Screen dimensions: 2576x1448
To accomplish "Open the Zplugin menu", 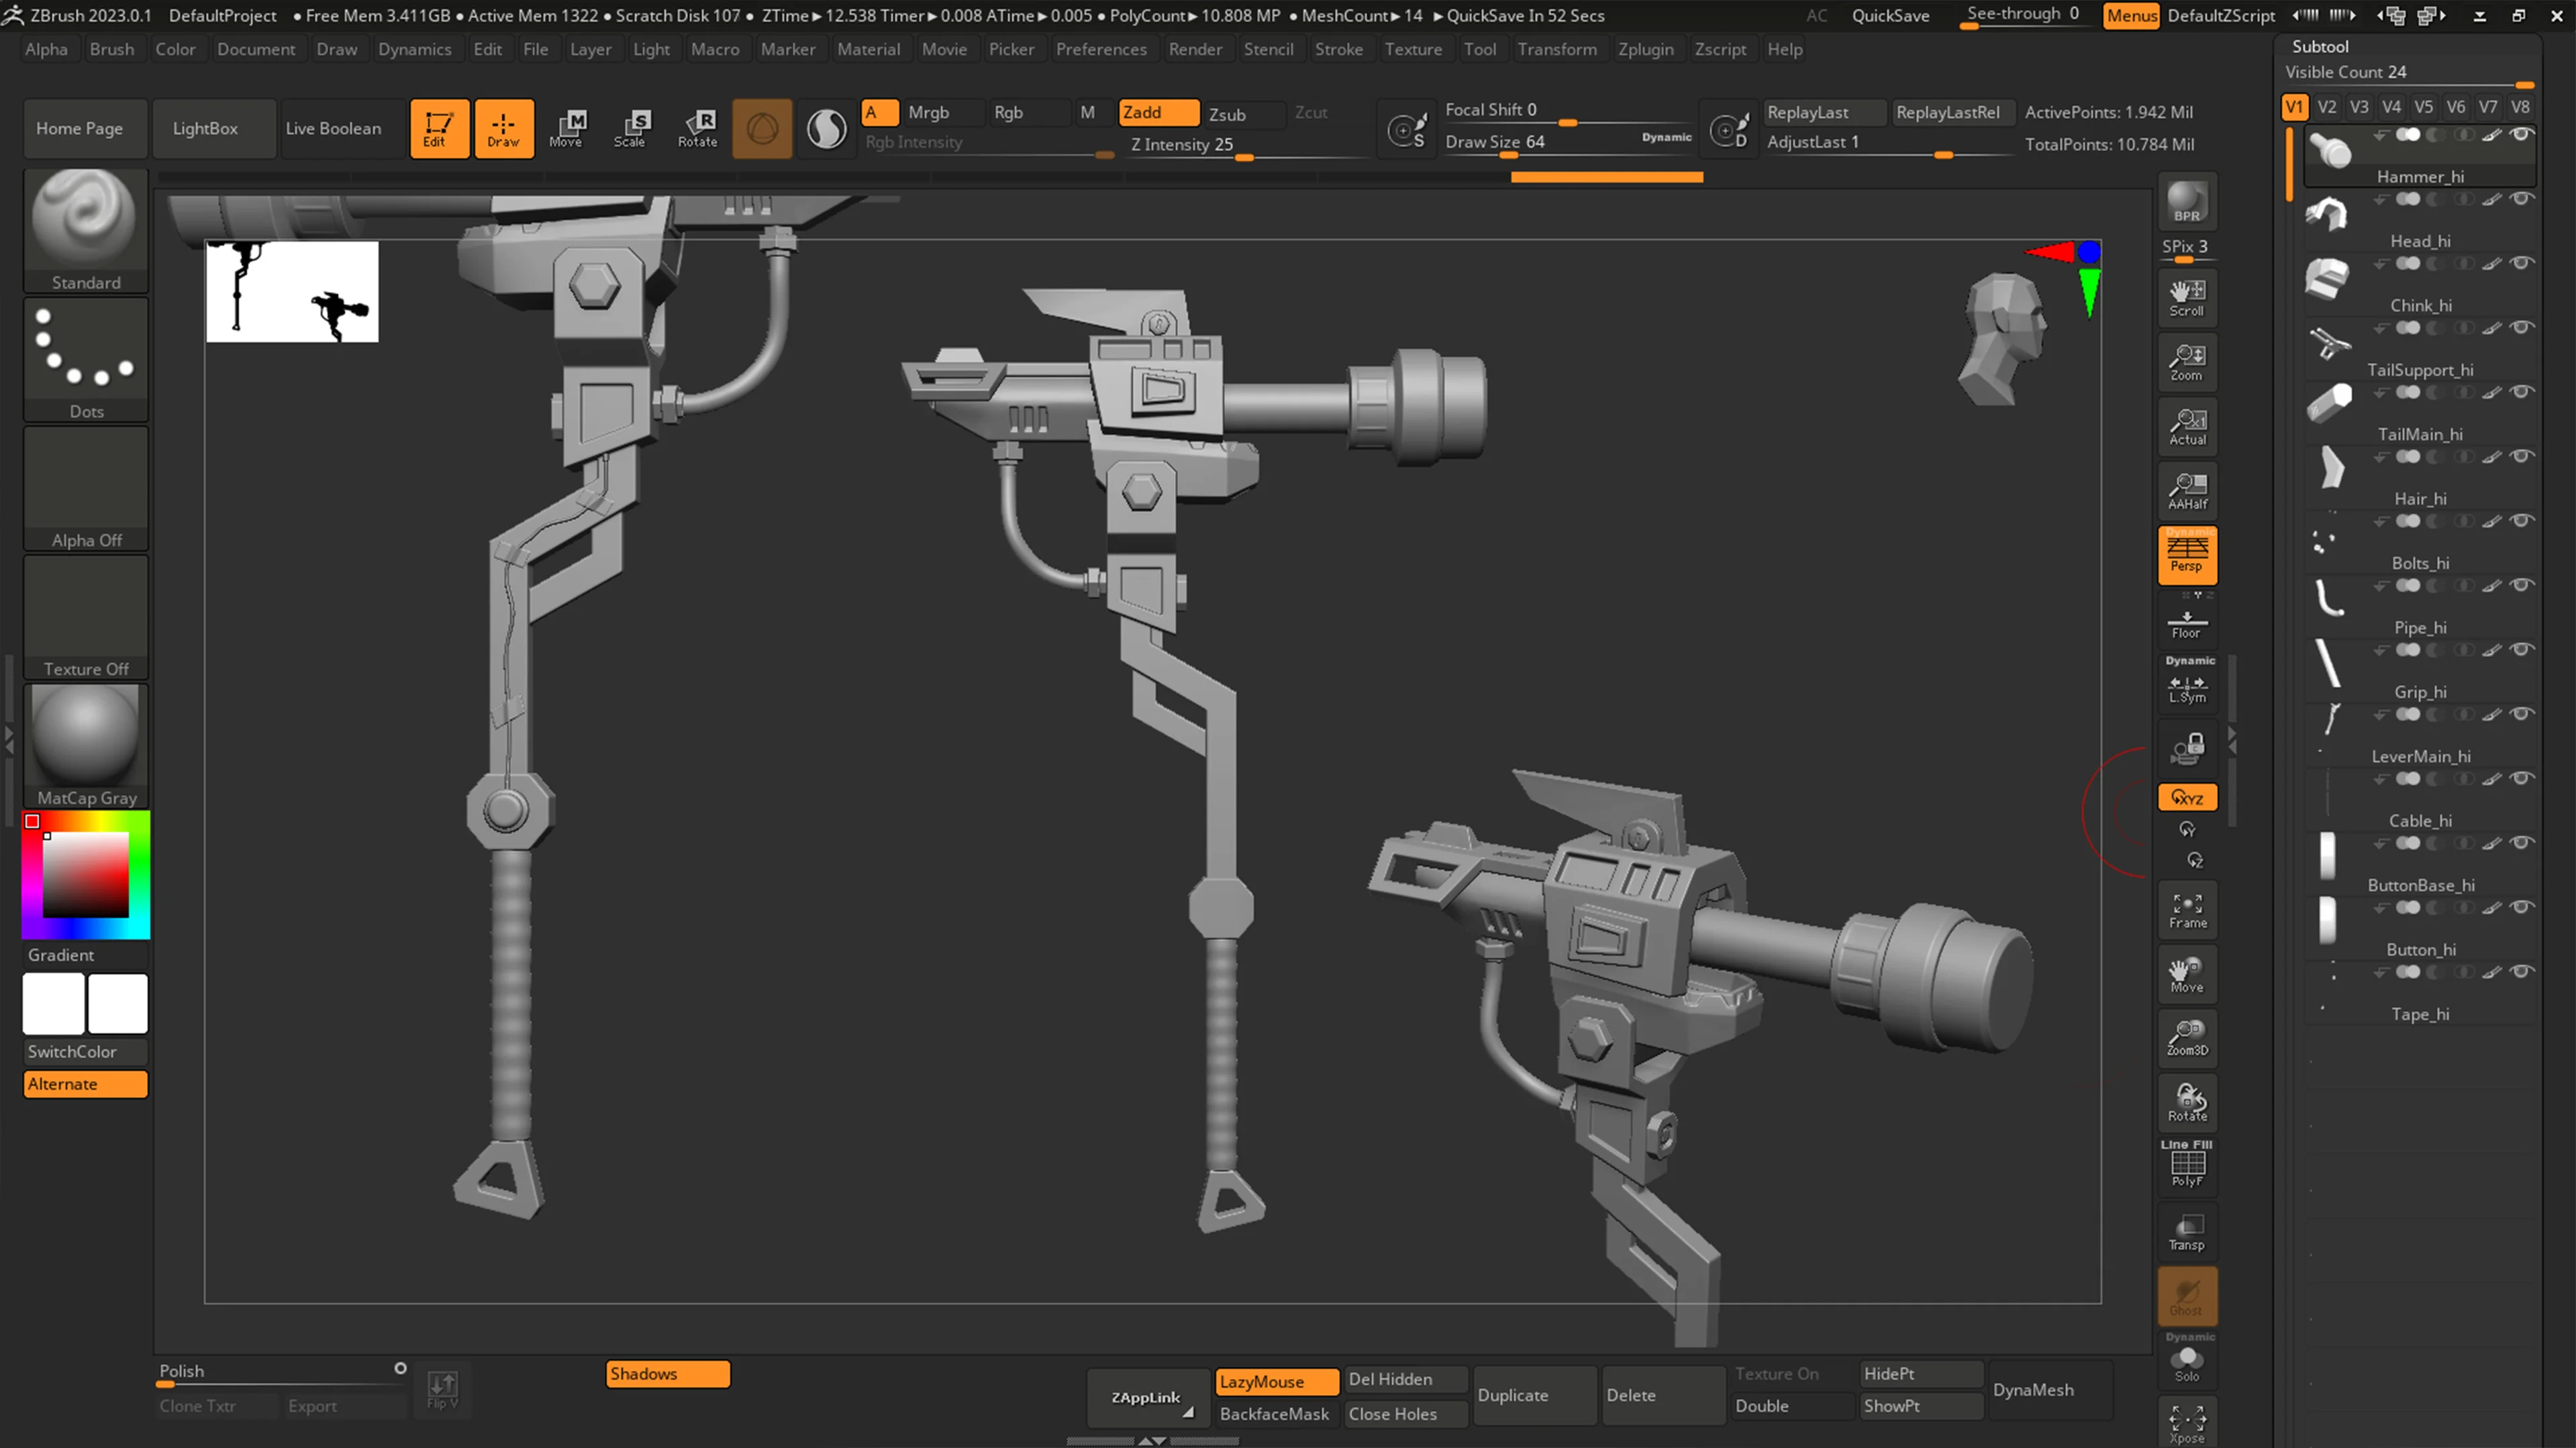I will [x=1645, y=49].
